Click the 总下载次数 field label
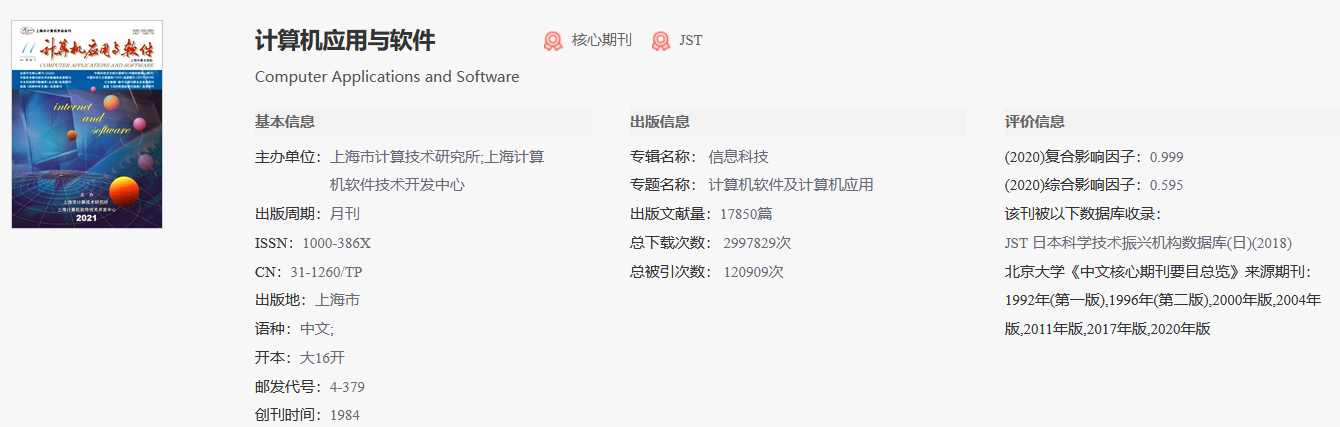The height and width of the screenshot is (427, 1340). tap(671, 243)
